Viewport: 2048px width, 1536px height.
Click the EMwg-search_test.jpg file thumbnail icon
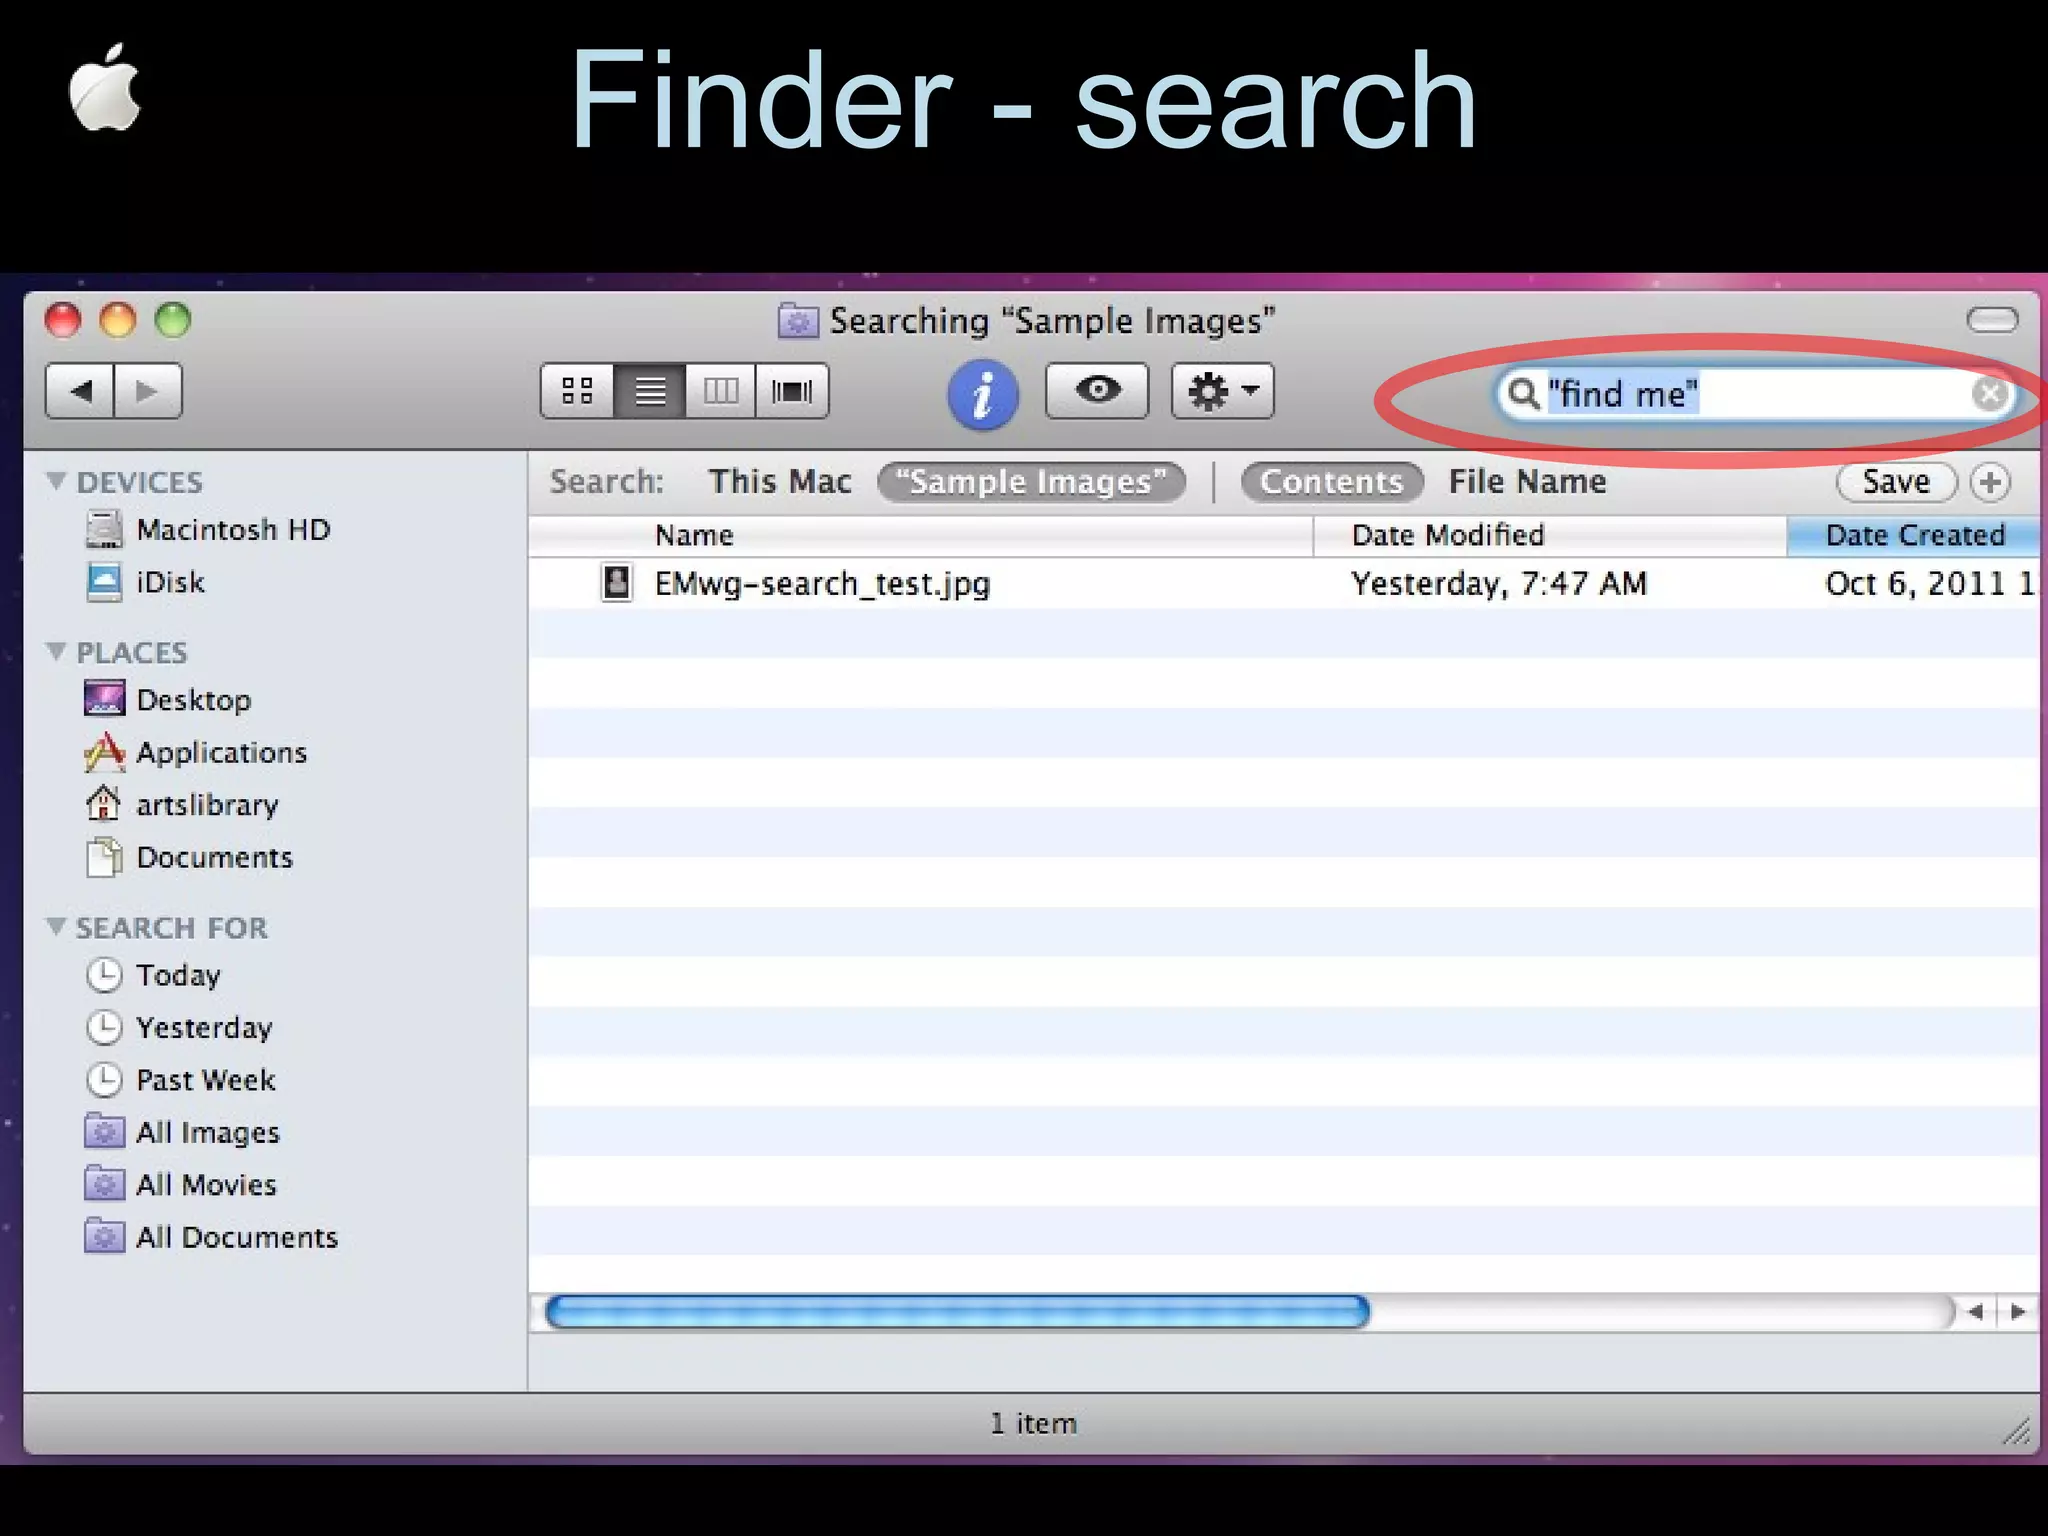click(x=617, y=582)
